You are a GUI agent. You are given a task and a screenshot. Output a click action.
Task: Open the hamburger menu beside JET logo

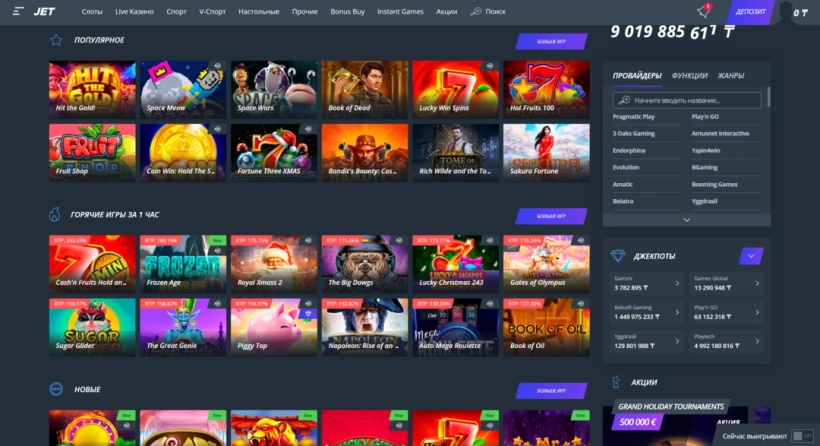click(x=16, y=12)
